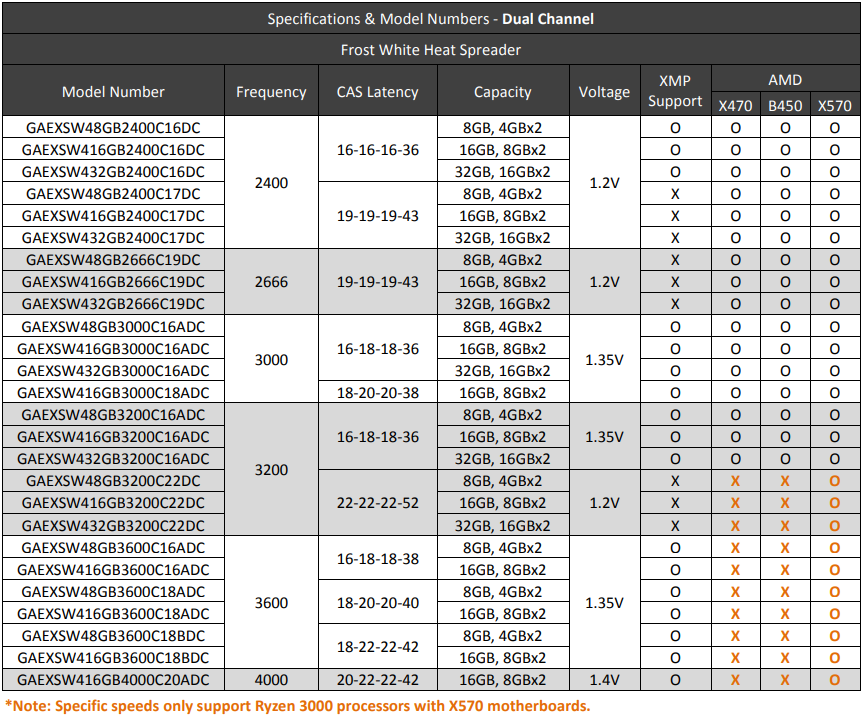Viewport: 863px width, 715px height.
Task: Click orange X570 mark in GAEXSW416GB4000C20ADC row
Action: [x=835, y=680]
